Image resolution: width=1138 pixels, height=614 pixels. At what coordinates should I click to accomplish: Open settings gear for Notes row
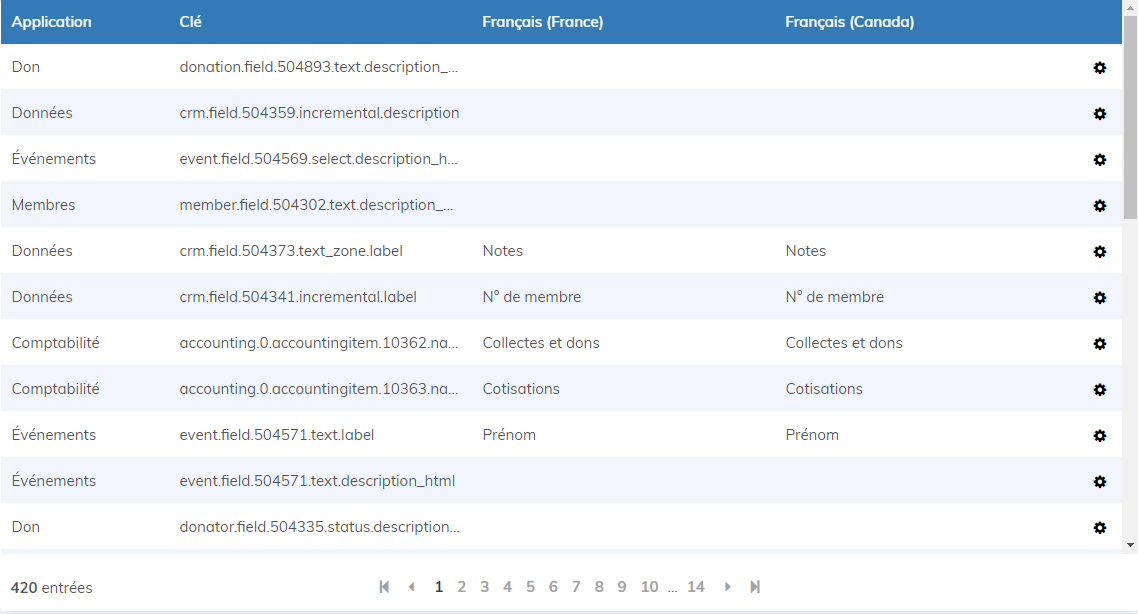(x=1099, y=252)
